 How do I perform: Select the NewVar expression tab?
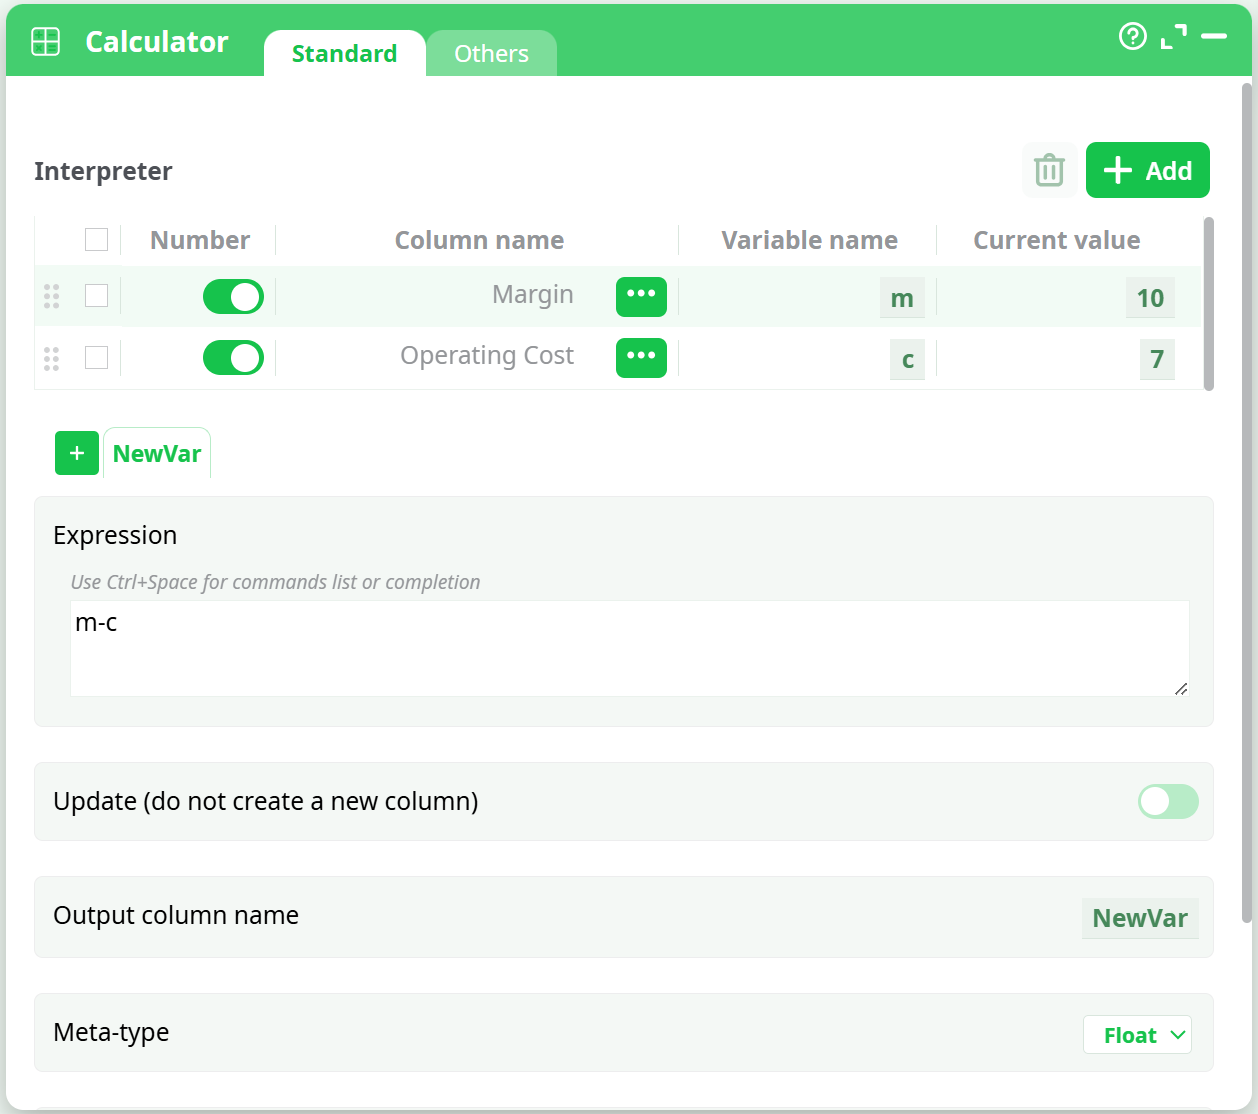pyautogui.click(x=157, y=454)
